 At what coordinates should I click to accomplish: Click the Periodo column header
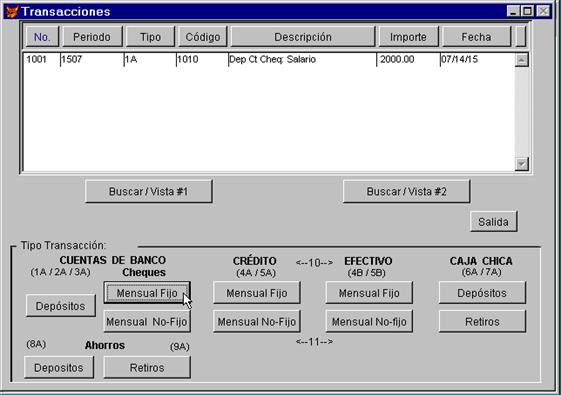92,37
